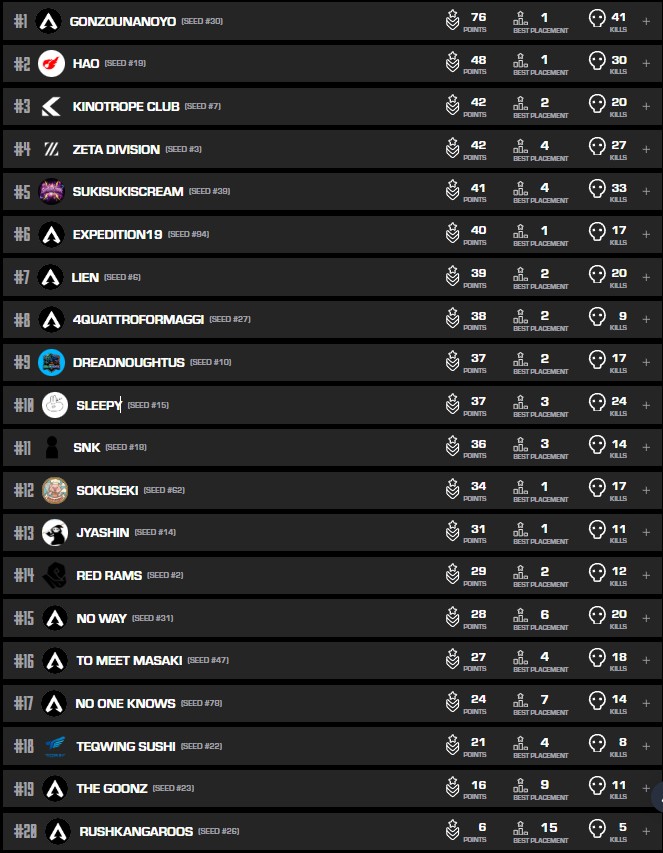Expand the No Way row details
The height and width of the screenshot is (853, 663).
coord(645,618)
